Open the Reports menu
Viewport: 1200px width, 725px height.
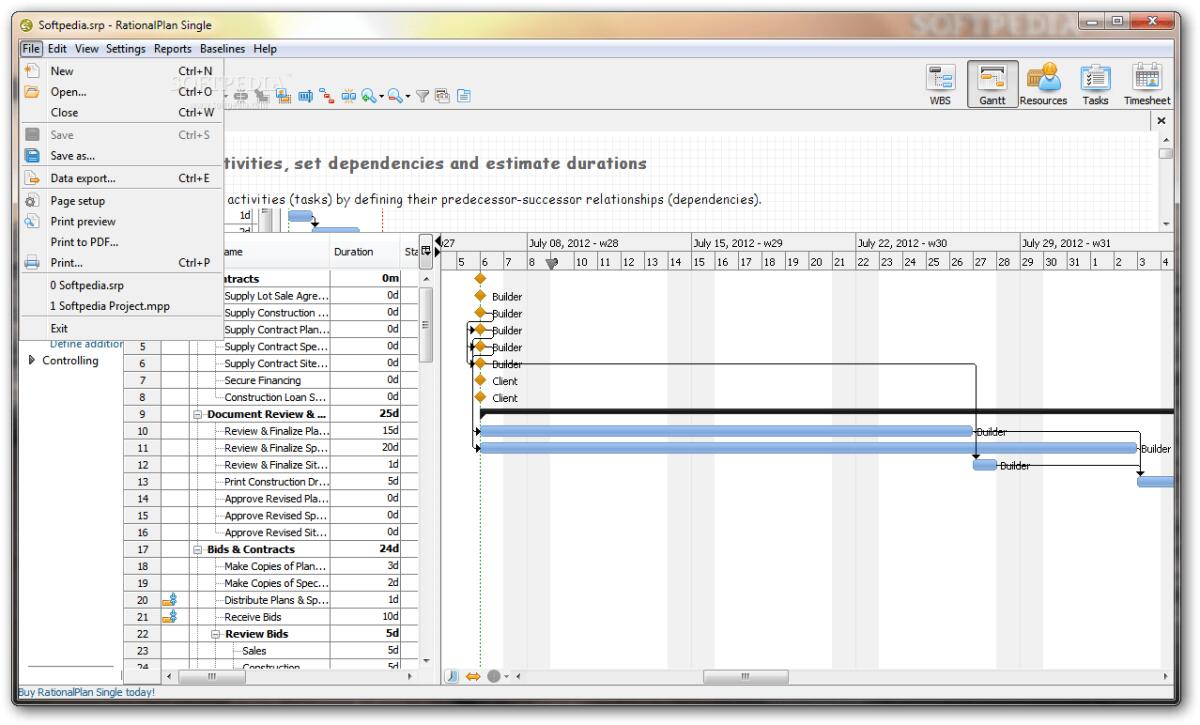[175, 48]
